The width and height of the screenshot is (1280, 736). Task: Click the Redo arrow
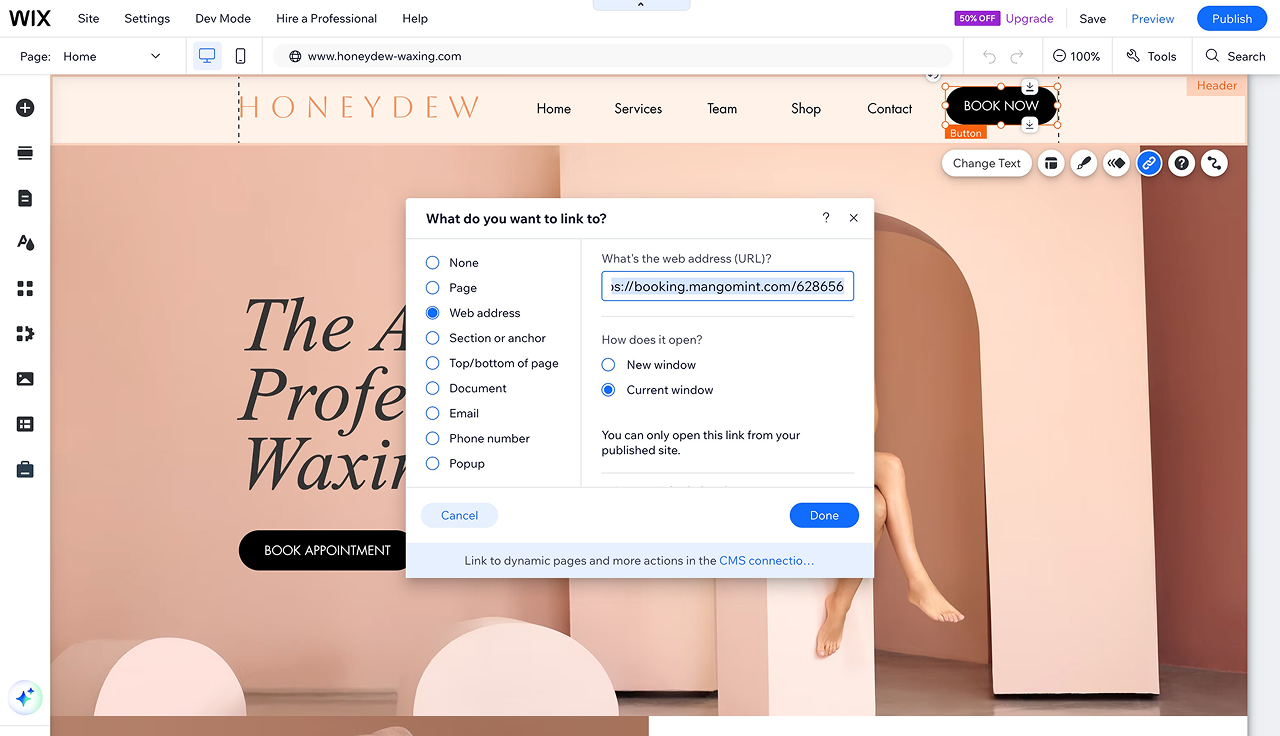(1017, 56)
